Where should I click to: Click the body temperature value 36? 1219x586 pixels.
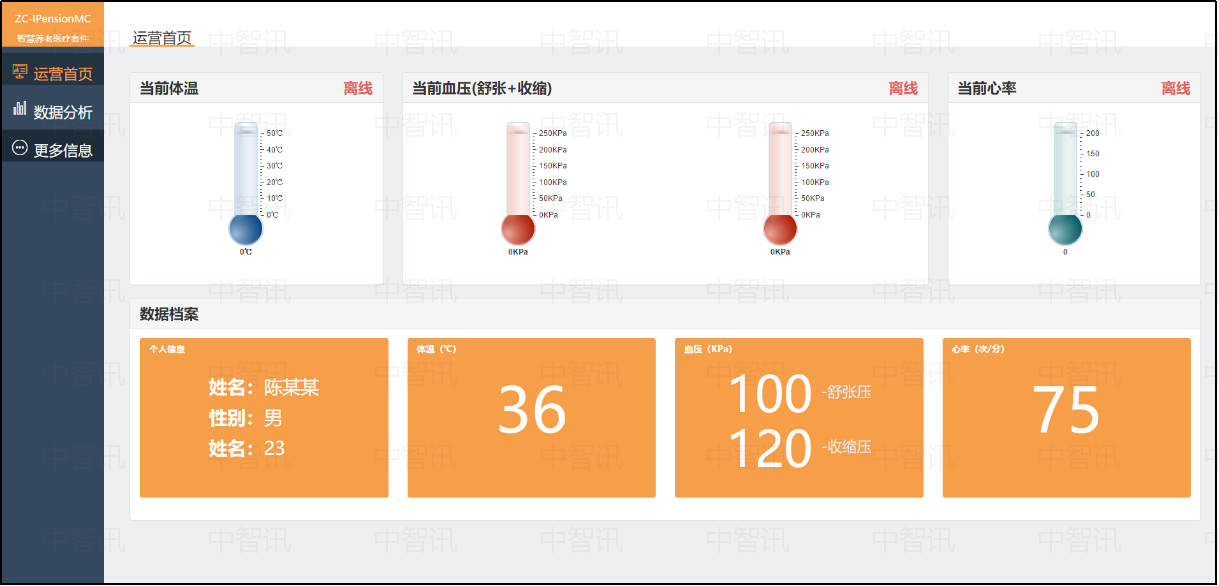[x=532, y=410]
